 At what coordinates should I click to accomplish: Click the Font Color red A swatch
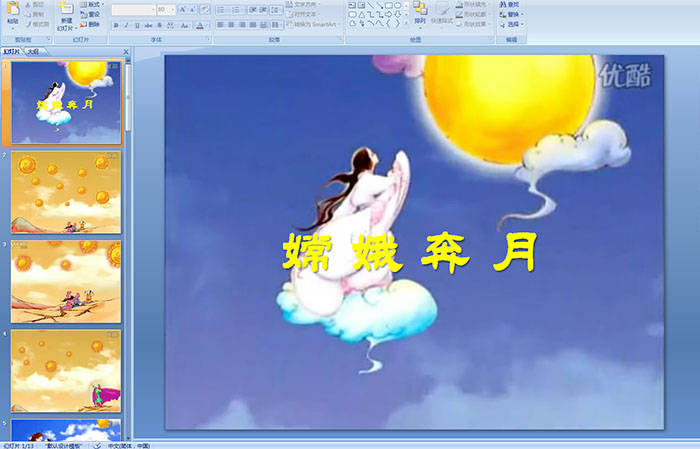[200, 25]
